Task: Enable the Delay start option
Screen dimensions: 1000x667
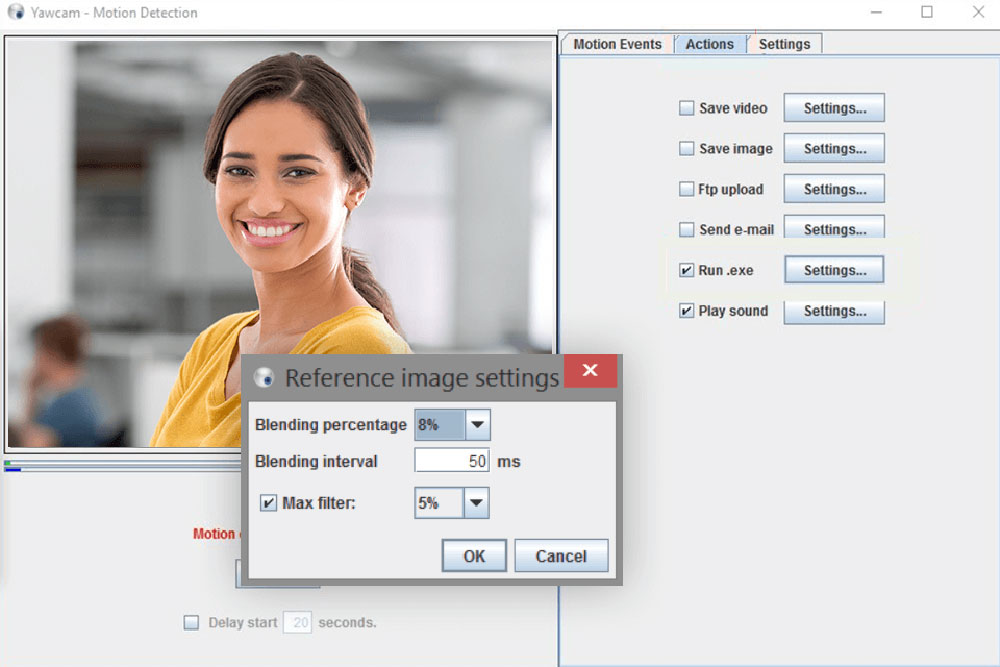Action: pyautogui.click(x=191, y=622)
